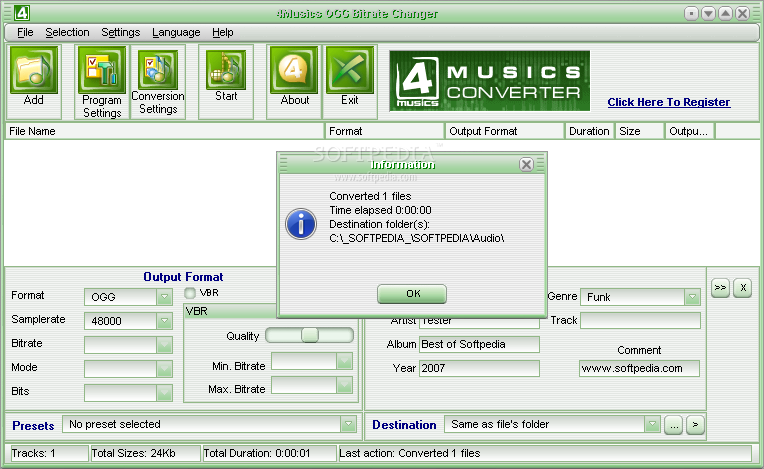Open the Selection menu

tap(67, 32)
